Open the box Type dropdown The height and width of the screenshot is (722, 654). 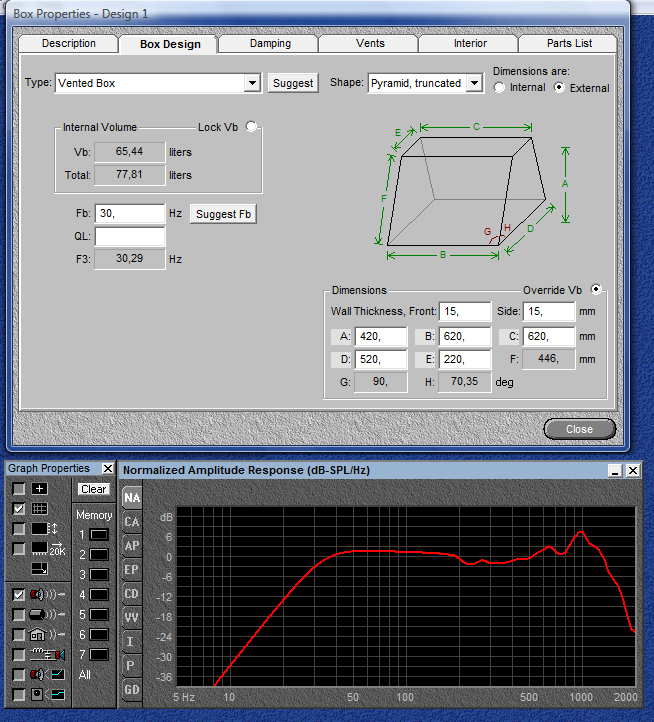pos(252,83)
